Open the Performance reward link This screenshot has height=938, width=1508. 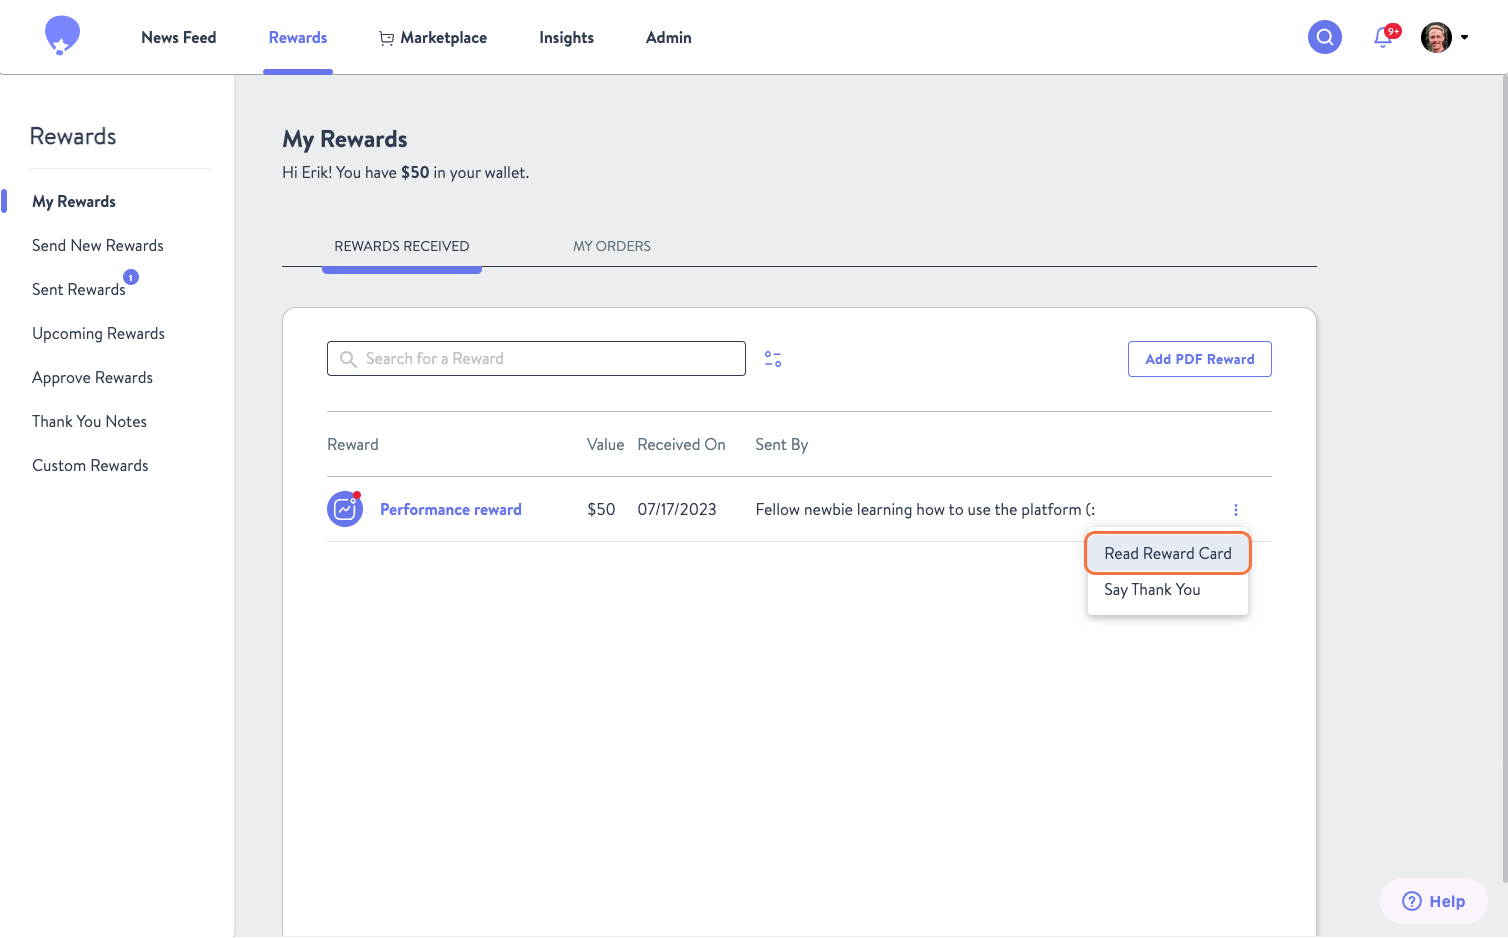[451, 510]
